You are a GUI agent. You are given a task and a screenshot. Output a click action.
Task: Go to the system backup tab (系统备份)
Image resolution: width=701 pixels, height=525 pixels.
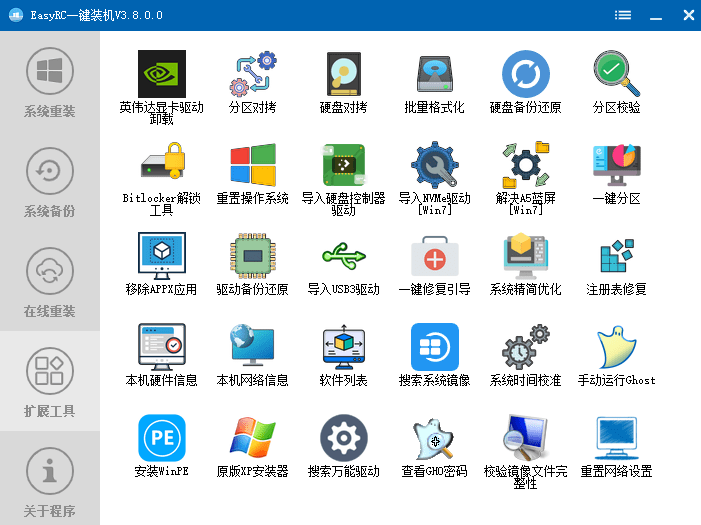[x=50, y=181]
